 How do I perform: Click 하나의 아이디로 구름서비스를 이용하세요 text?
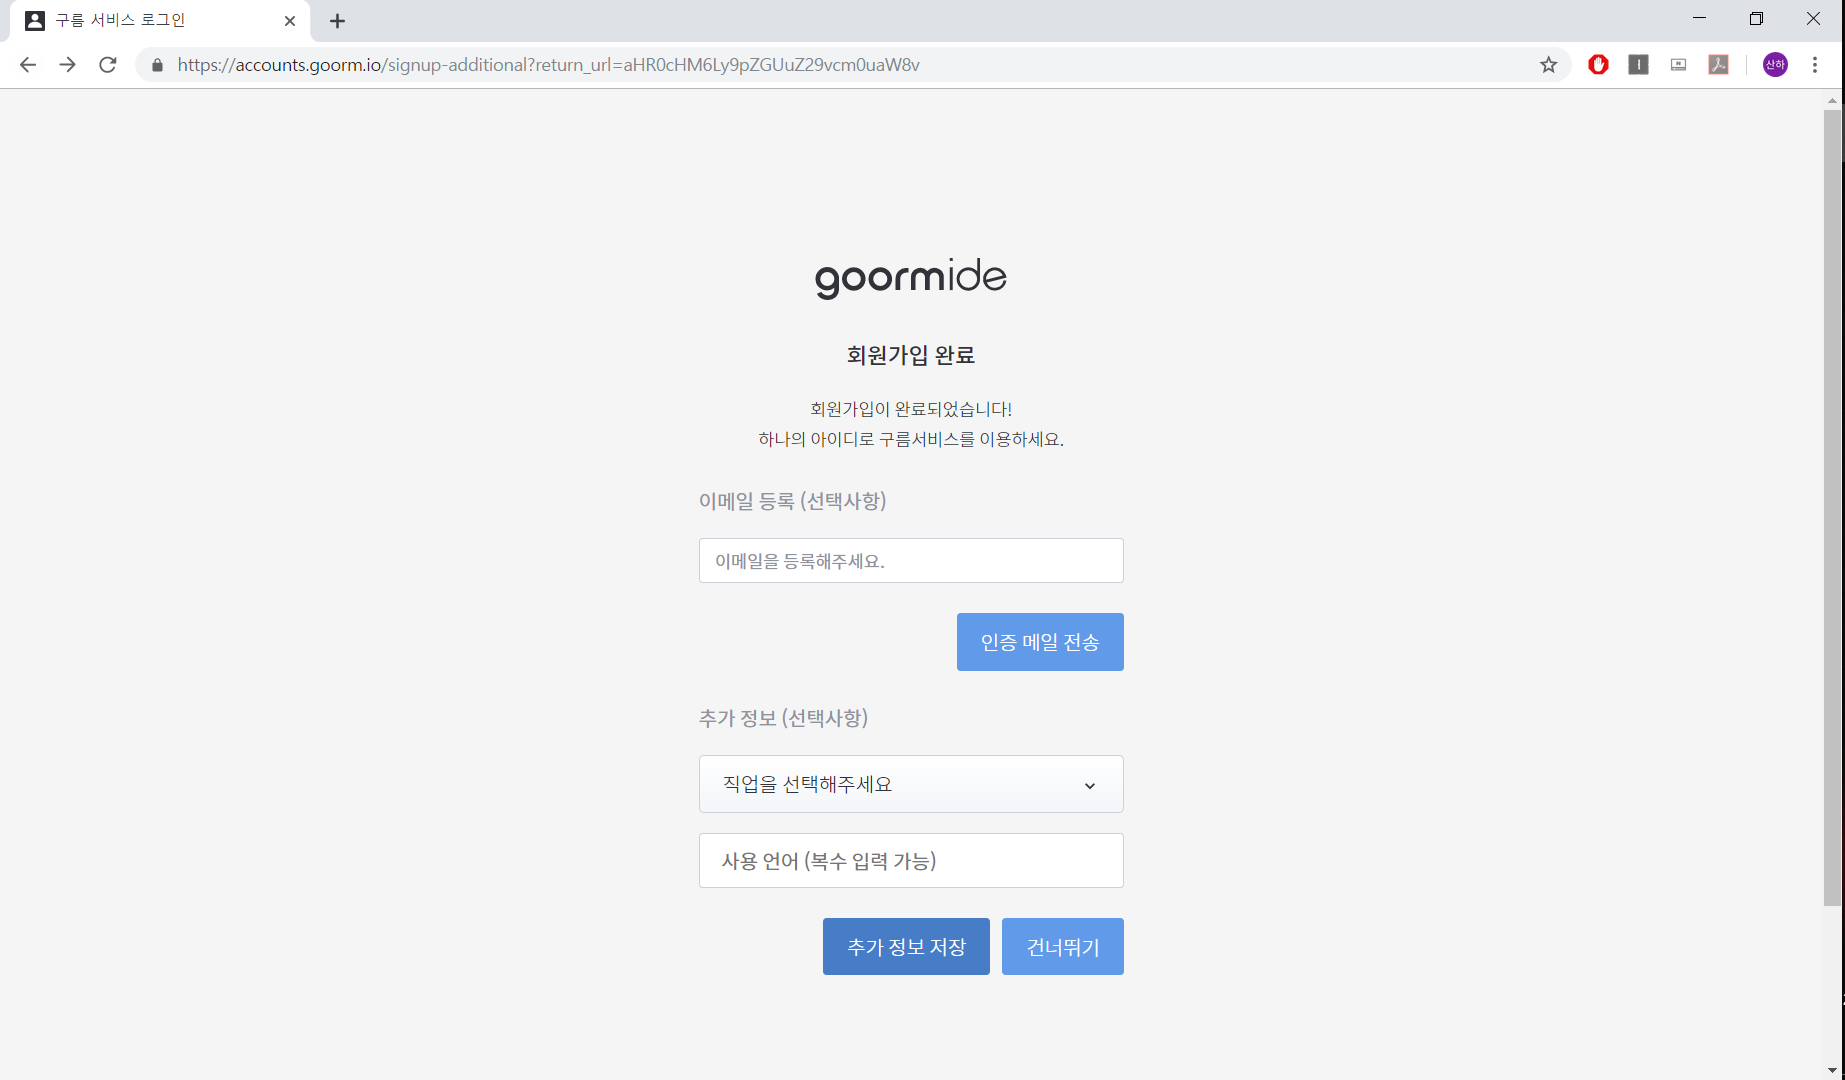tap(911, 439)
